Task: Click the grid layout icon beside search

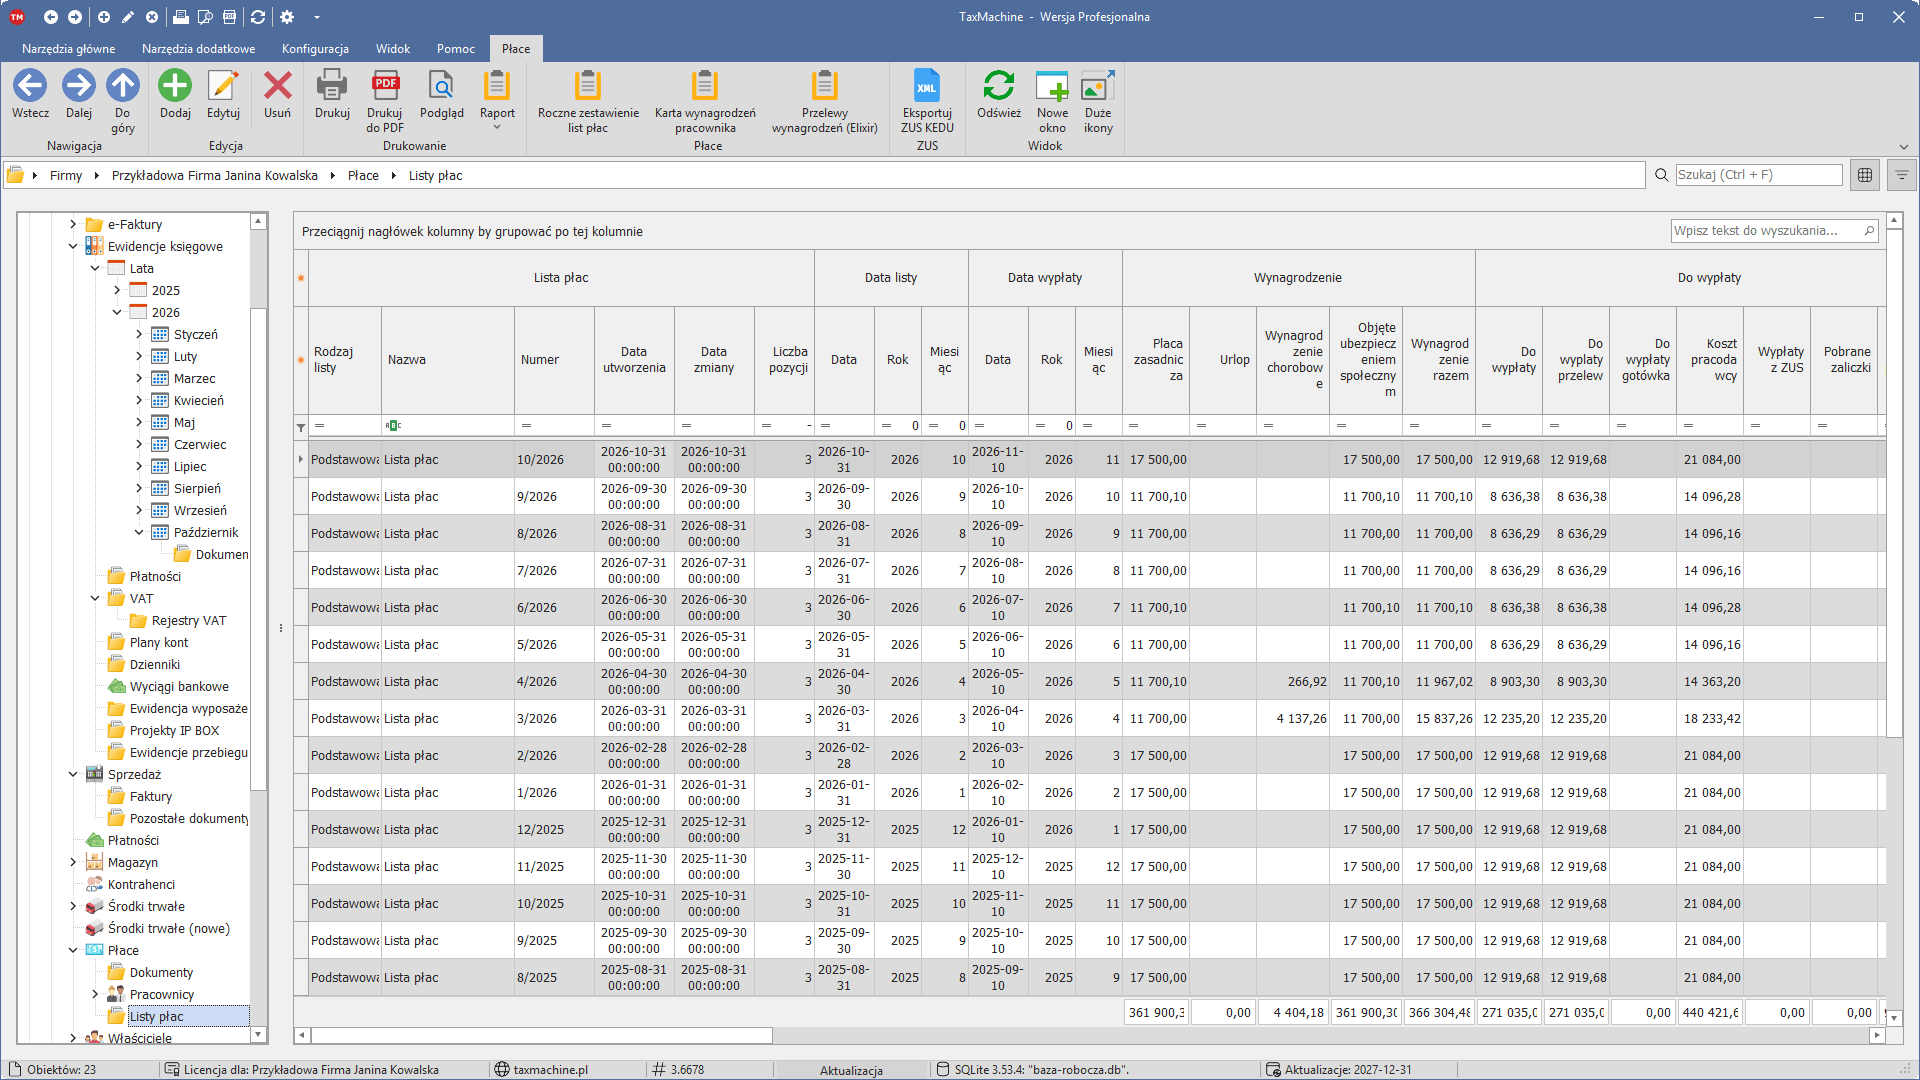Action: click(x=1865, y=175)
